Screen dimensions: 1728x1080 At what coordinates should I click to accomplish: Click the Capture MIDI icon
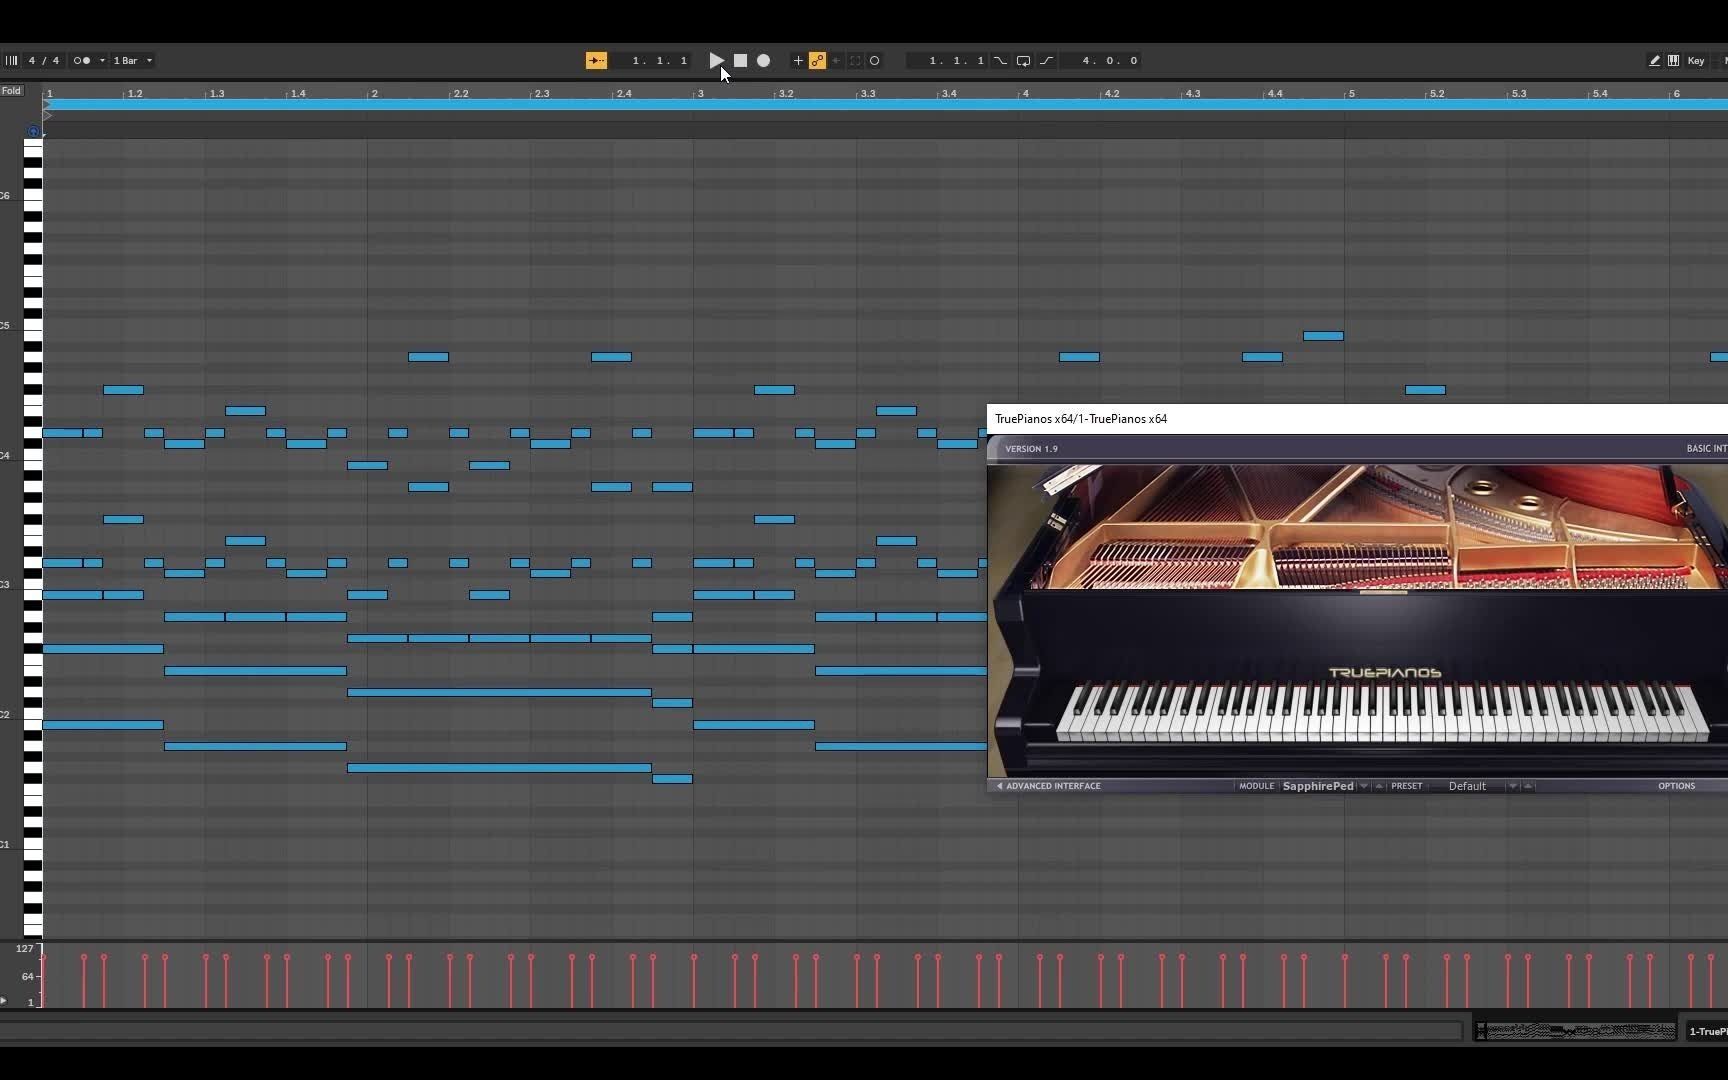tap(855, 60)
